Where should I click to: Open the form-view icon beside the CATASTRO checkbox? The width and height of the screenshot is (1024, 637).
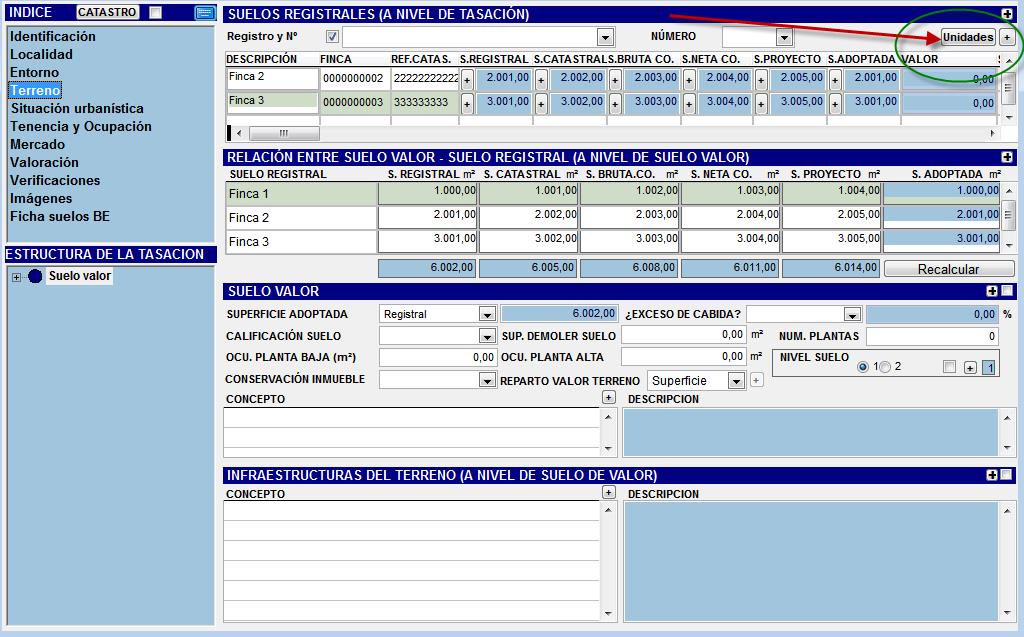[x=204, y=12]
